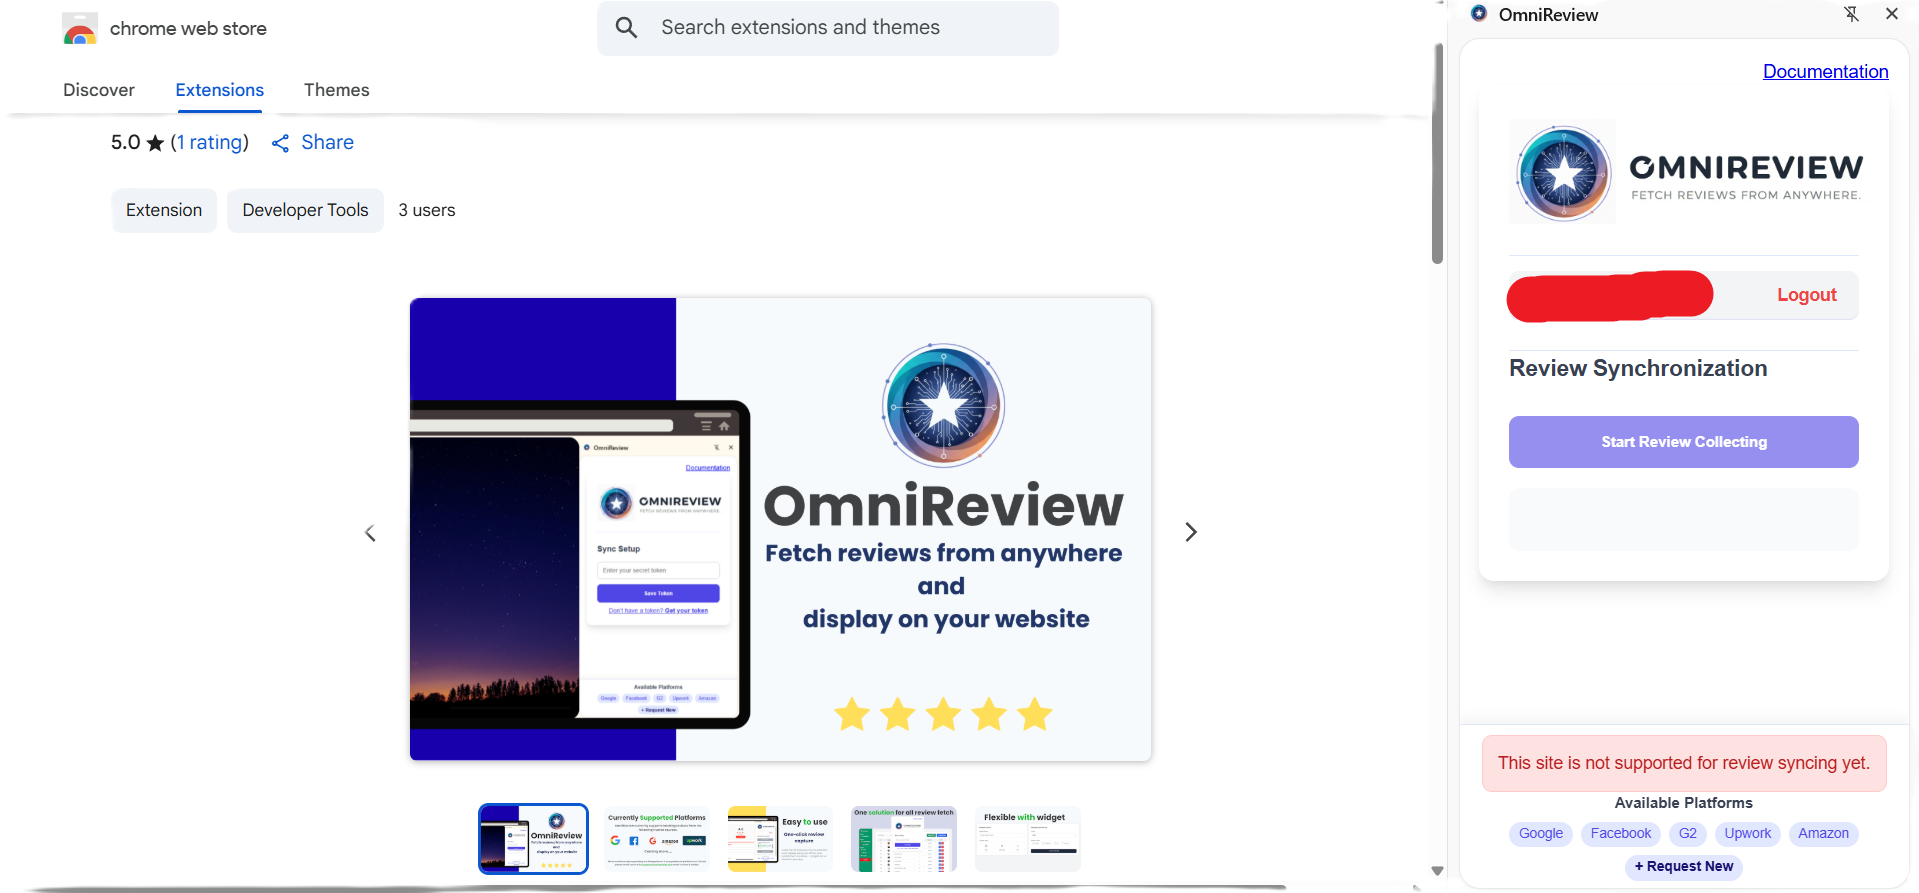Open the Themes tab
The width and height of the screenshot is (1919, 893).
click(336, 90)
